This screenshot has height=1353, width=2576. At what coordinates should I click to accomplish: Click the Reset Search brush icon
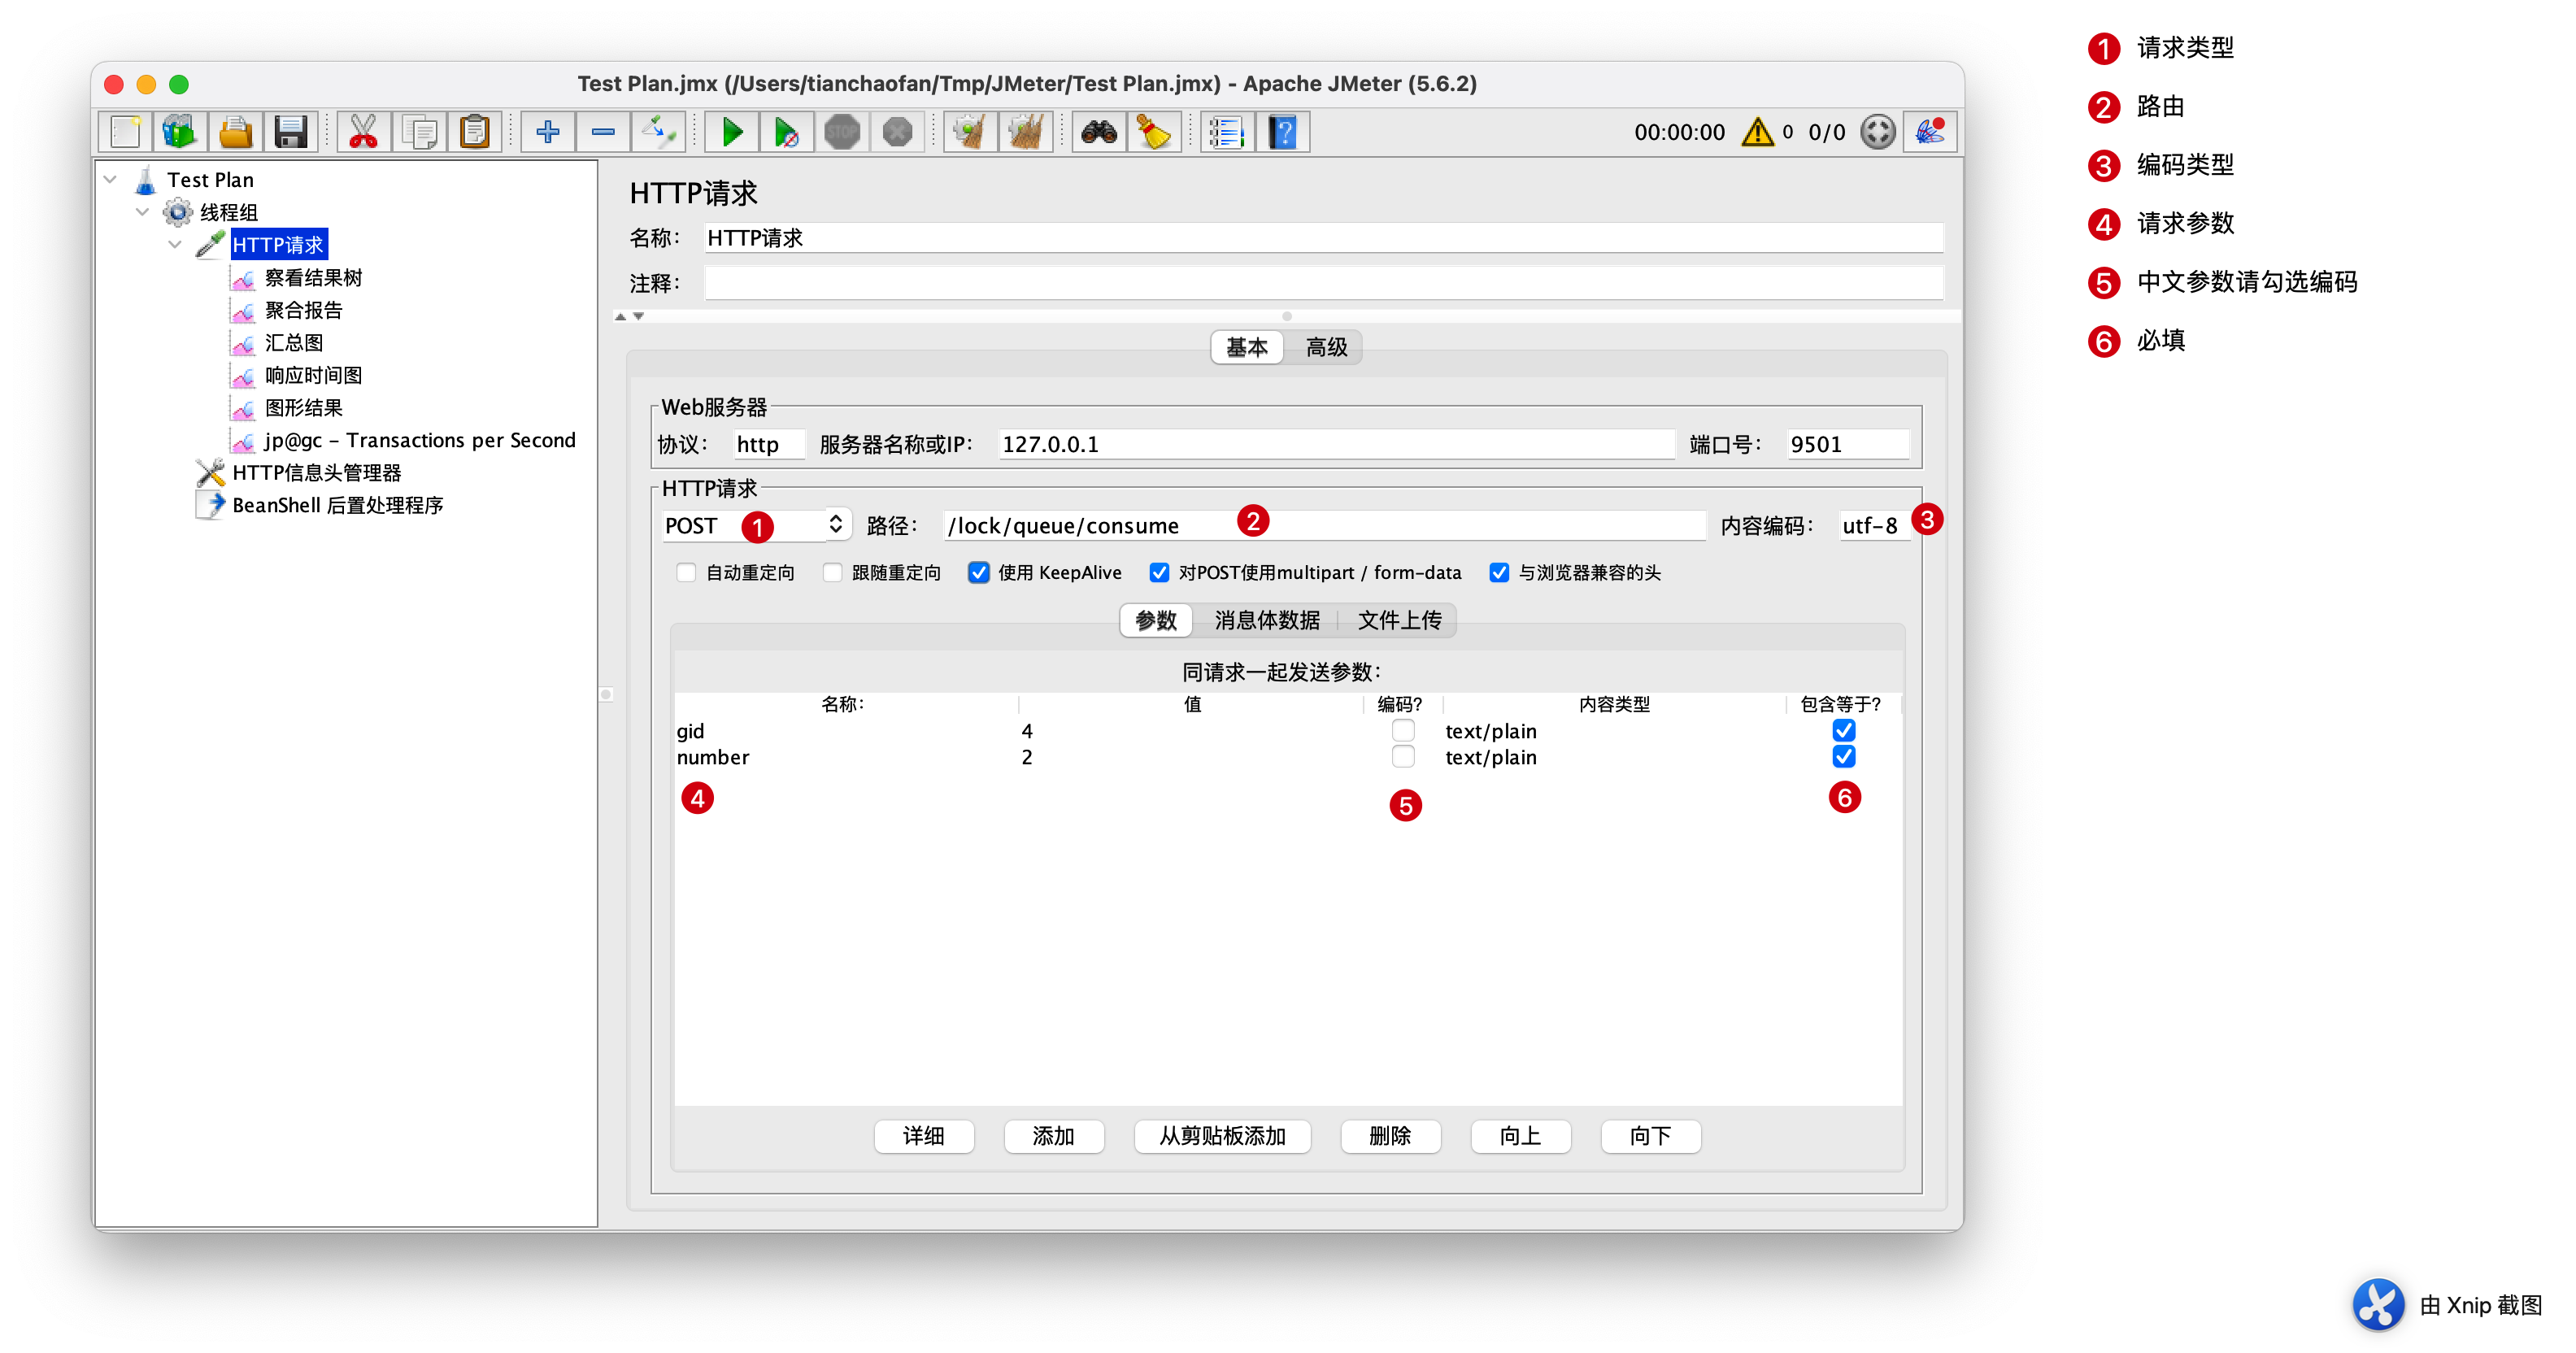[1154, 132]
